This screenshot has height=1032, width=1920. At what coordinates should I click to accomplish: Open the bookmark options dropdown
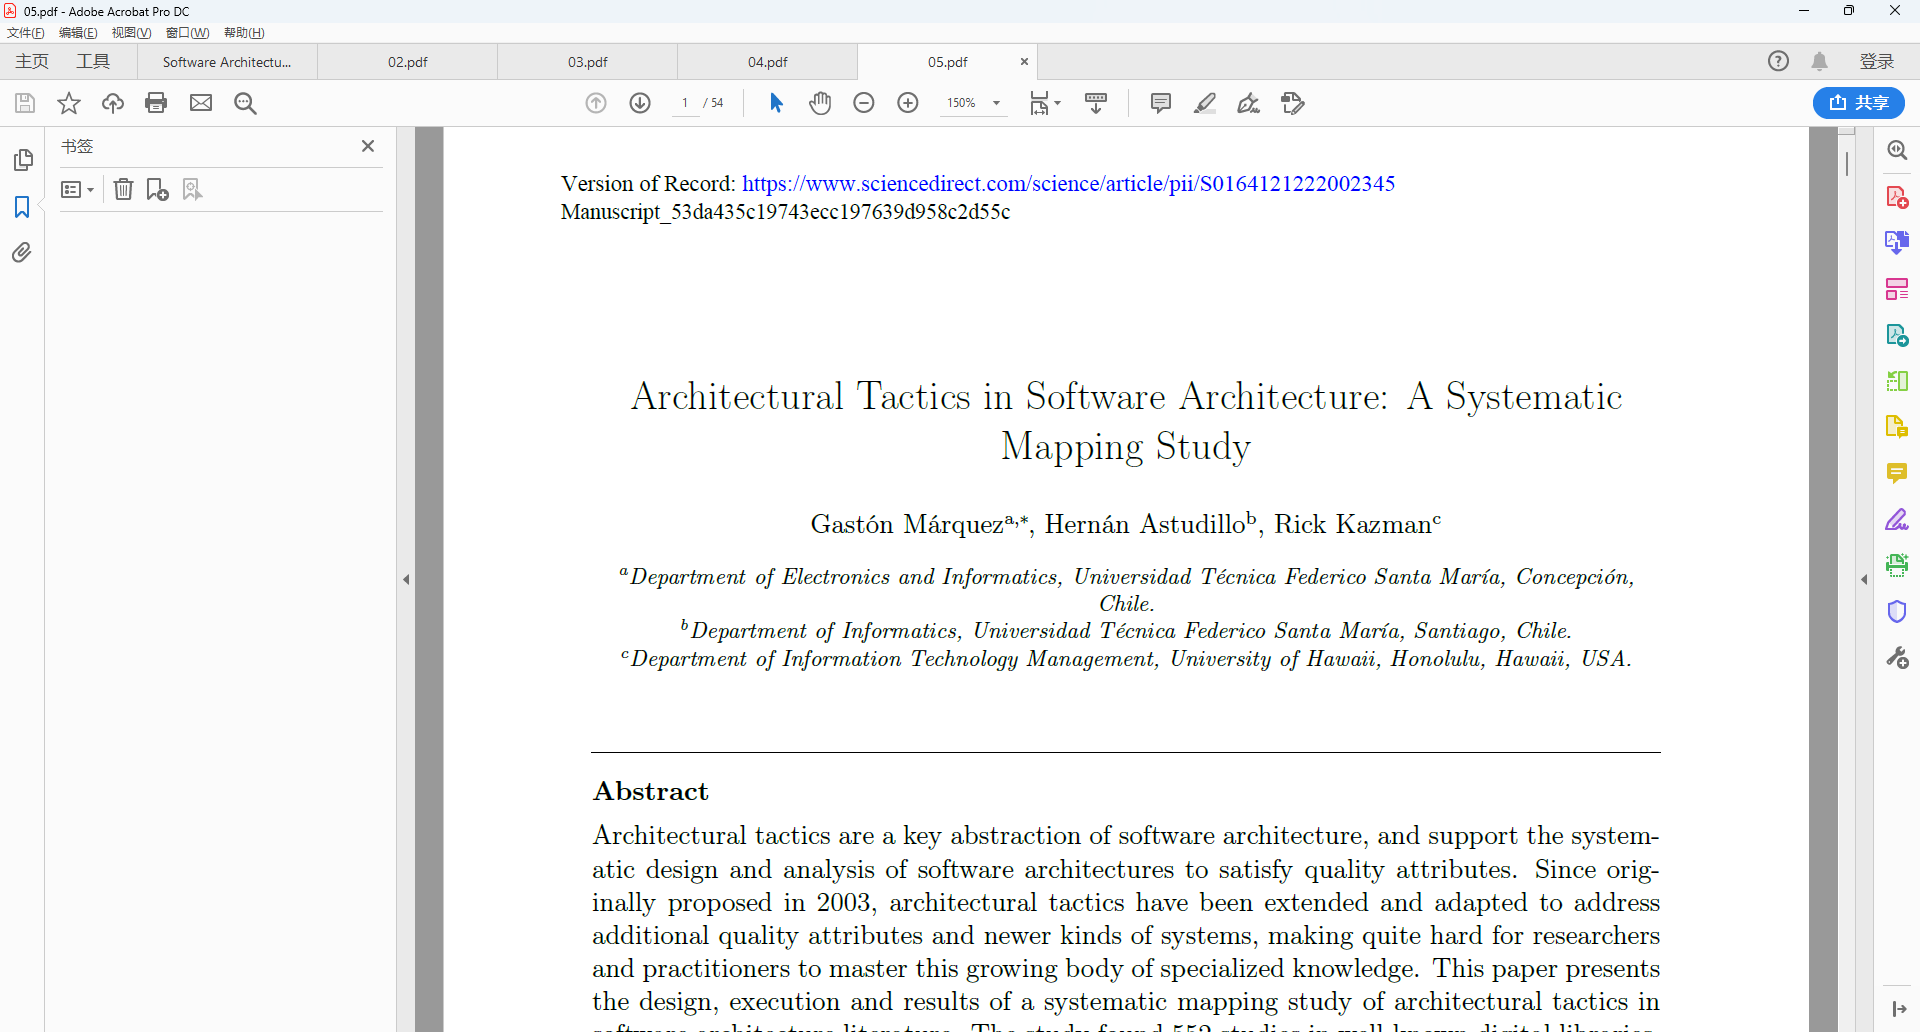point(77,189)
